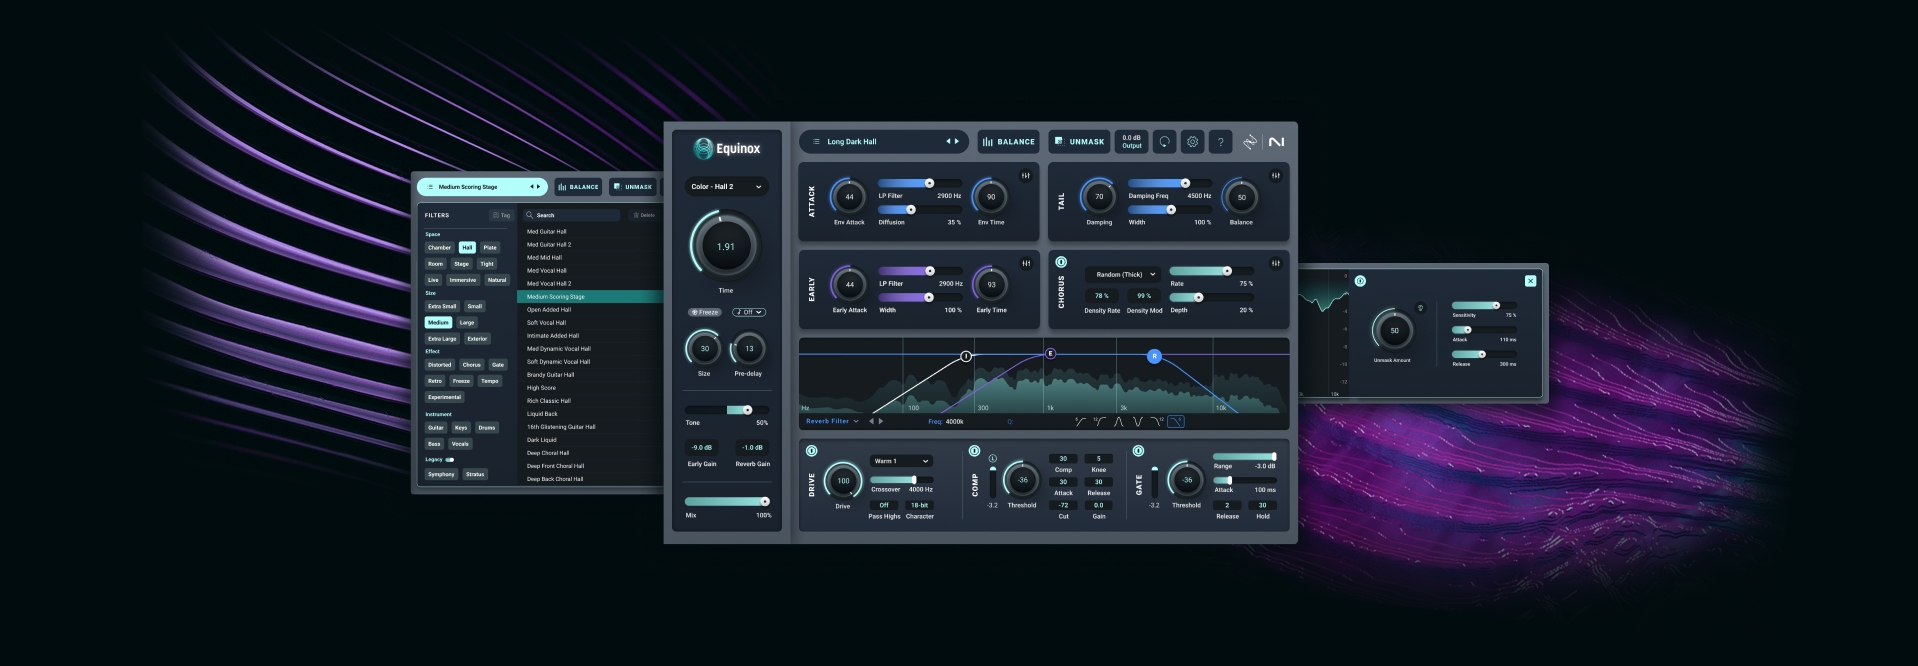Open Tail section advanced settings icon
The image size is (1918, 666).
pos(1276,176)
